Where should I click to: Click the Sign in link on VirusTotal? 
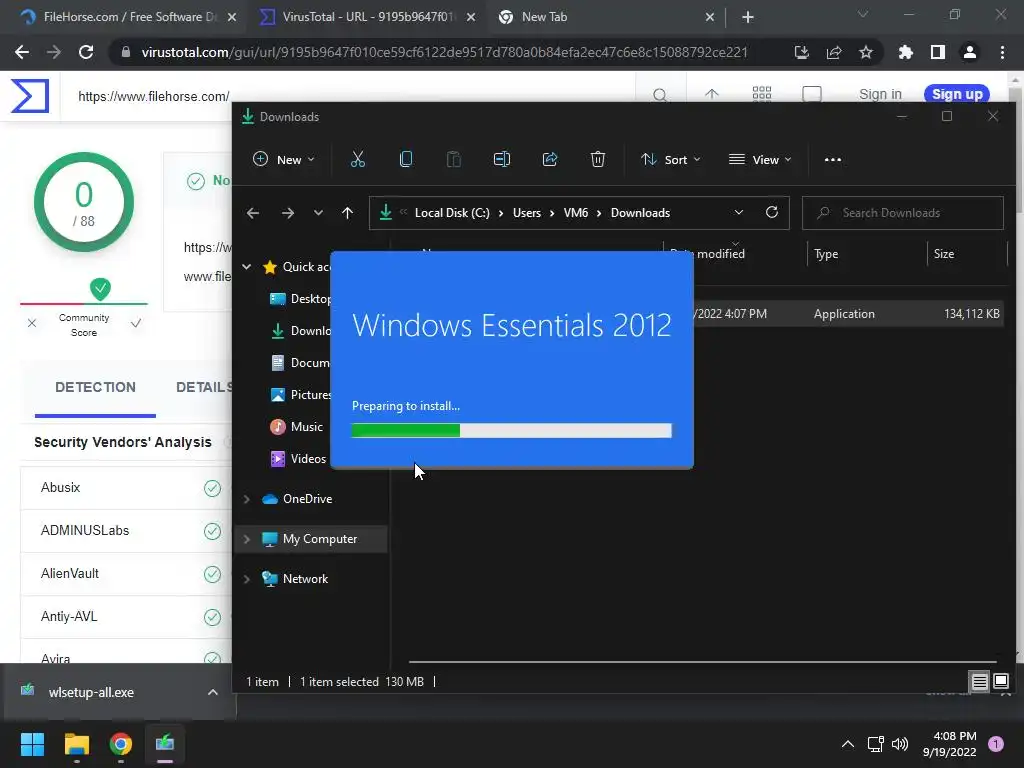click(x=880, y=94)
